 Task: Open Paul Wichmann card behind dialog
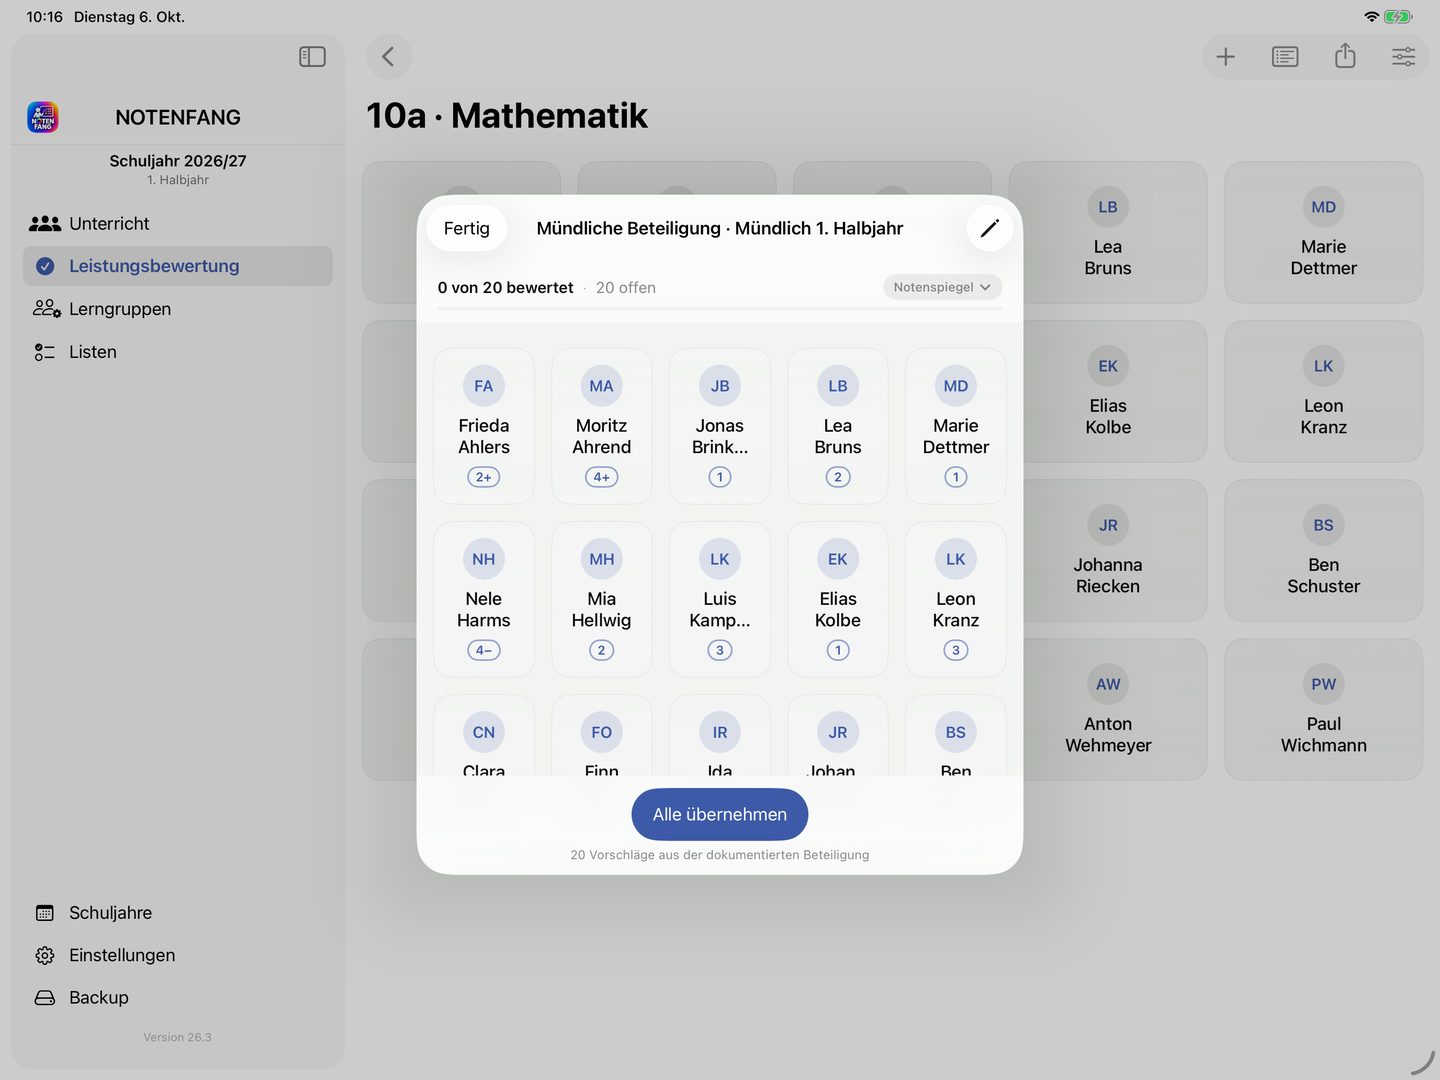click(x=1324, y=709)
